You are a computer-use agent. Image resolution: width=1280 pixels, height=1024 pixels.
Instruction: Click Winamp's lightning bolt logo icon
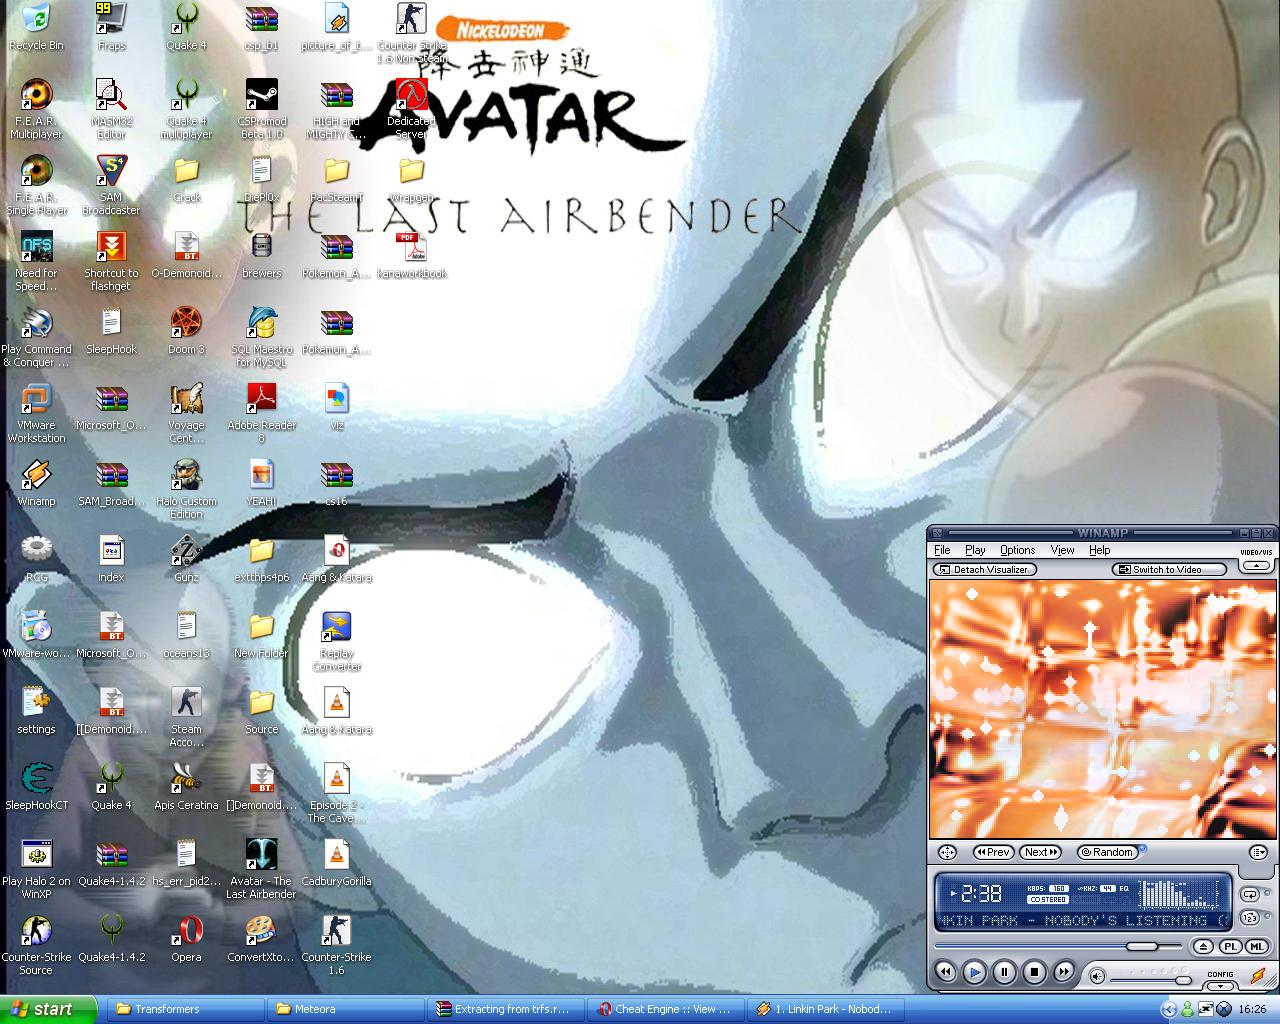click(1258, 976)
